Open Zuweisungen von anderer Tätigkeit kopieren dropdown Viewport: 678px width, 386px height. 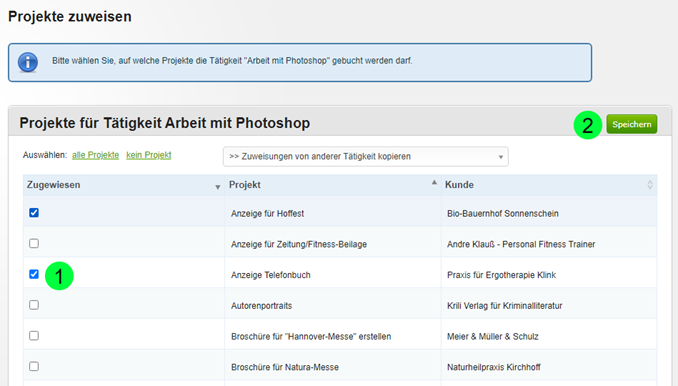[365, 156]
